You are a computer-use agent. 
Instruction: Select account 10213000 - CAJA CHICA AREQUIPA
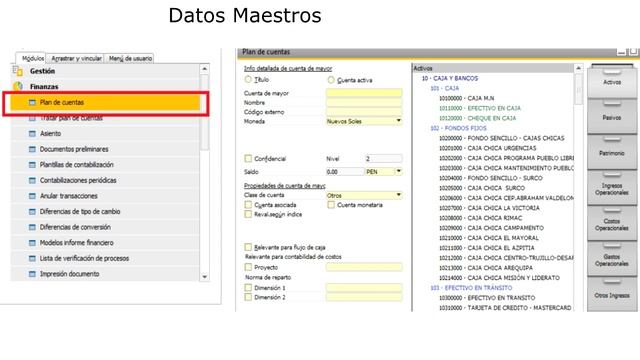click(x=486, y=268)
